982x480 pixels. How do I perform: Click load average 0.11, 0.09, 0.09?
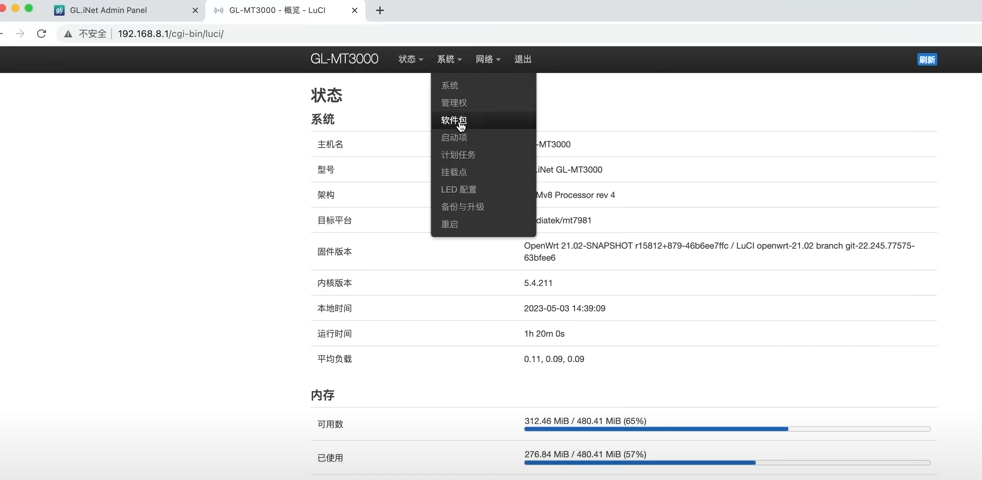554,359
